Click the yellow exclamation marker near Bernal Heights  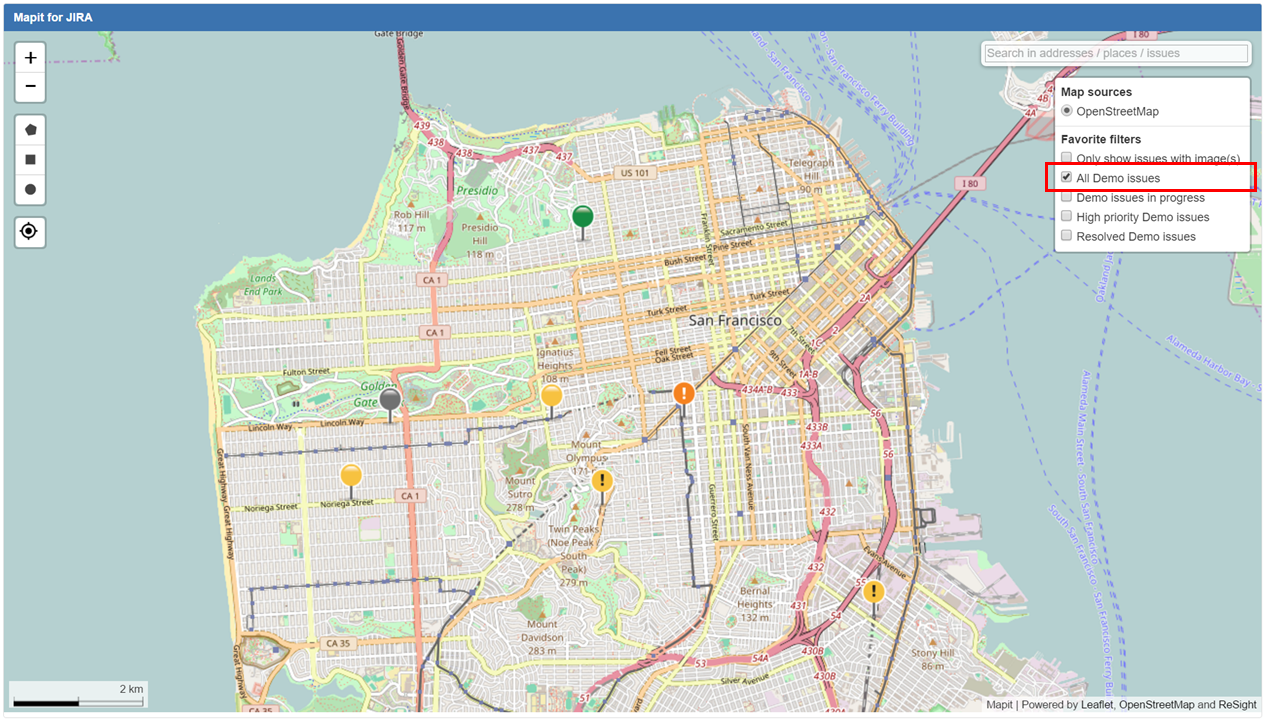coord(874,592)
